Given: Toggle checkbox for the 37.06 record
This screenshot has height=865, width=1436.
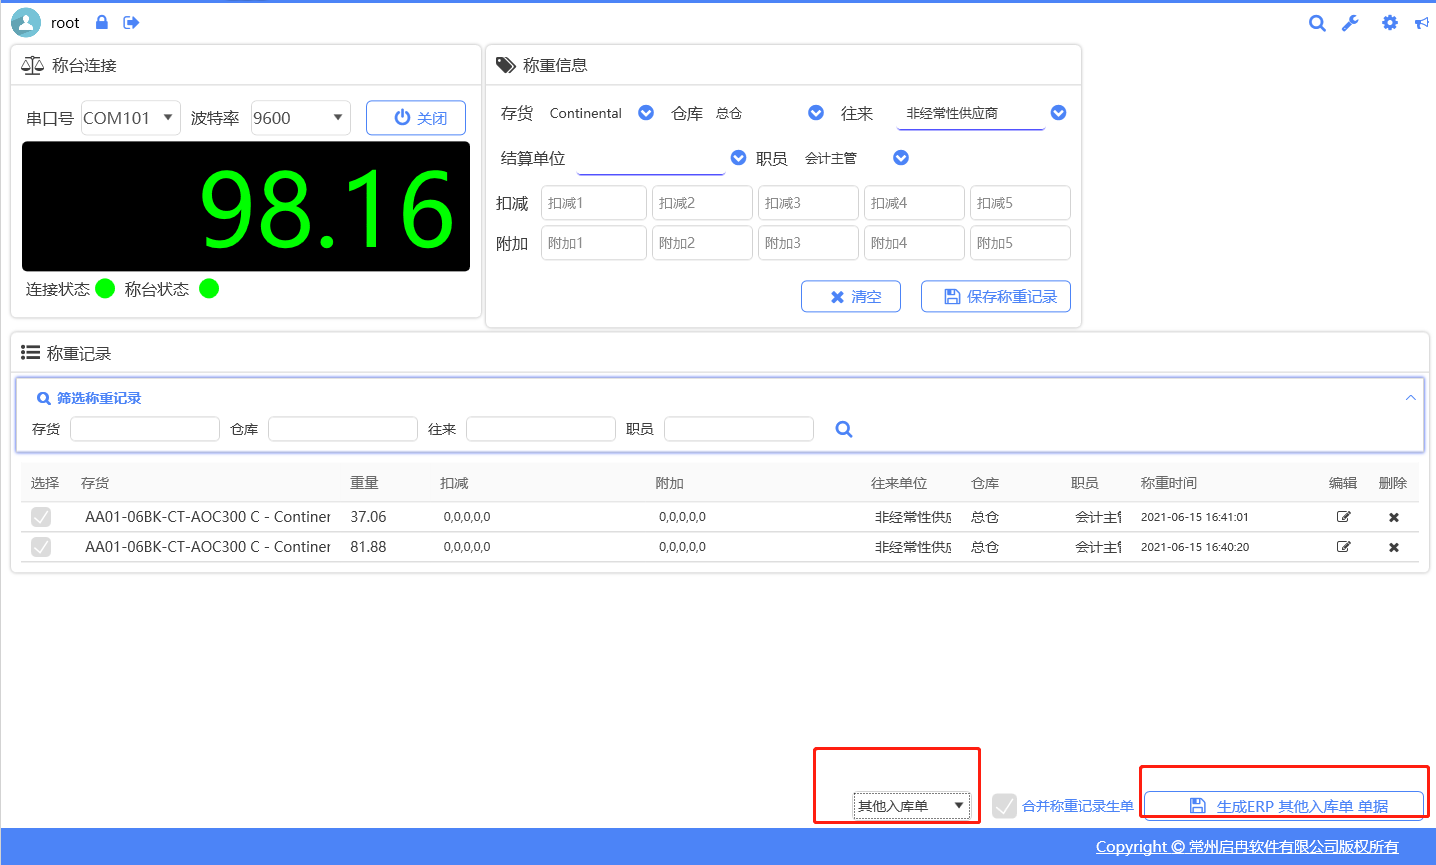Looking at the screenshot, I should tap(41, 517).
